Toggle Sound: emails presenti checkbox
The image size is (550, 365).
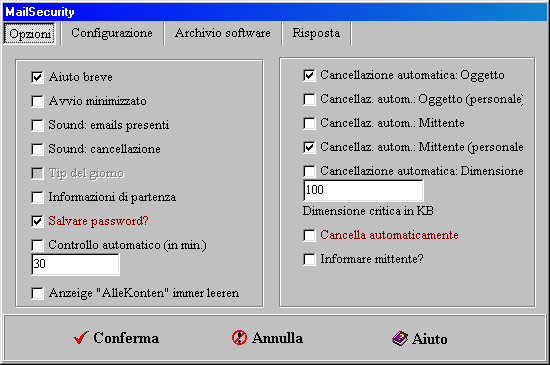[37, 125]
